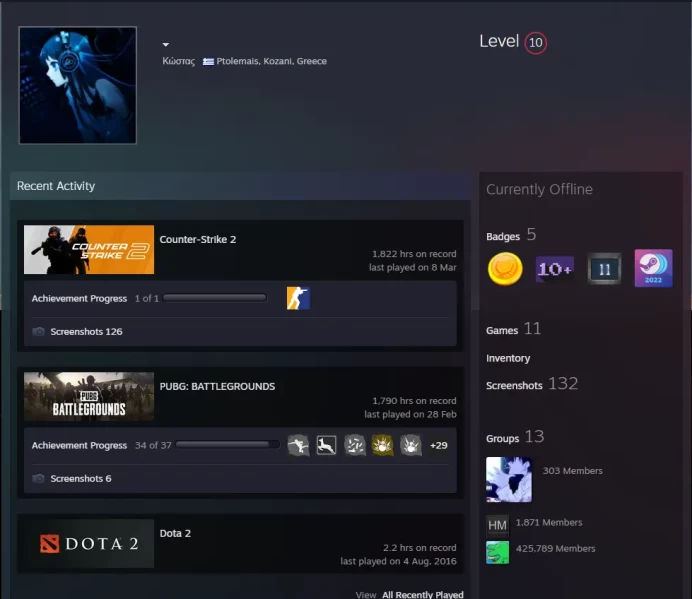This screenshot has width=692, height=599.
Task: Open the years of service 11 badge
Action: point(604,269)
